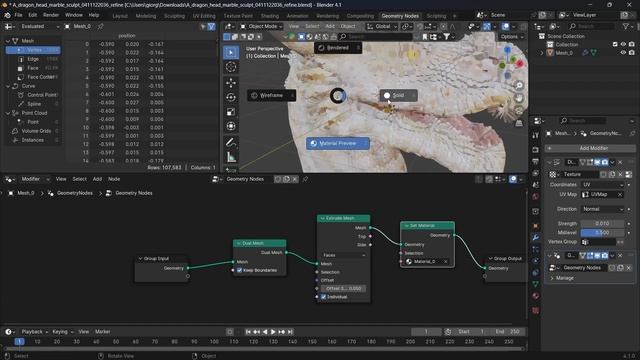Open the viewport Options dropdown
Viewport: 640px width, 360px height.
click(512, 37)
